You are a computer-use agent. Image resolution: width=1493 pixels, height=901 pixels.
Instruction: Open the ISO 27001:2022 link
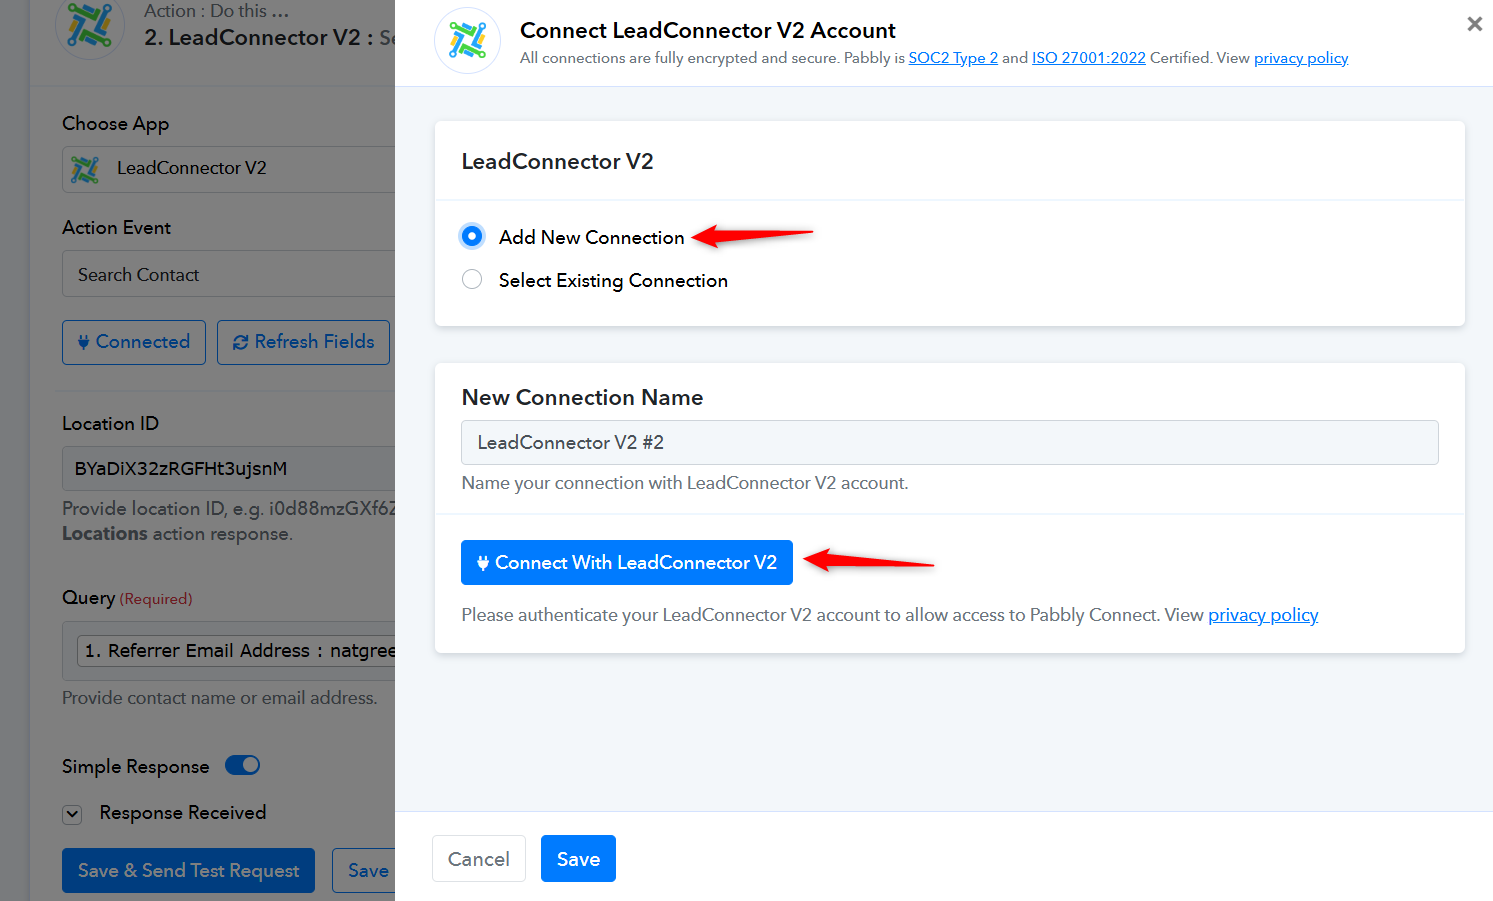pos(1088,58)
